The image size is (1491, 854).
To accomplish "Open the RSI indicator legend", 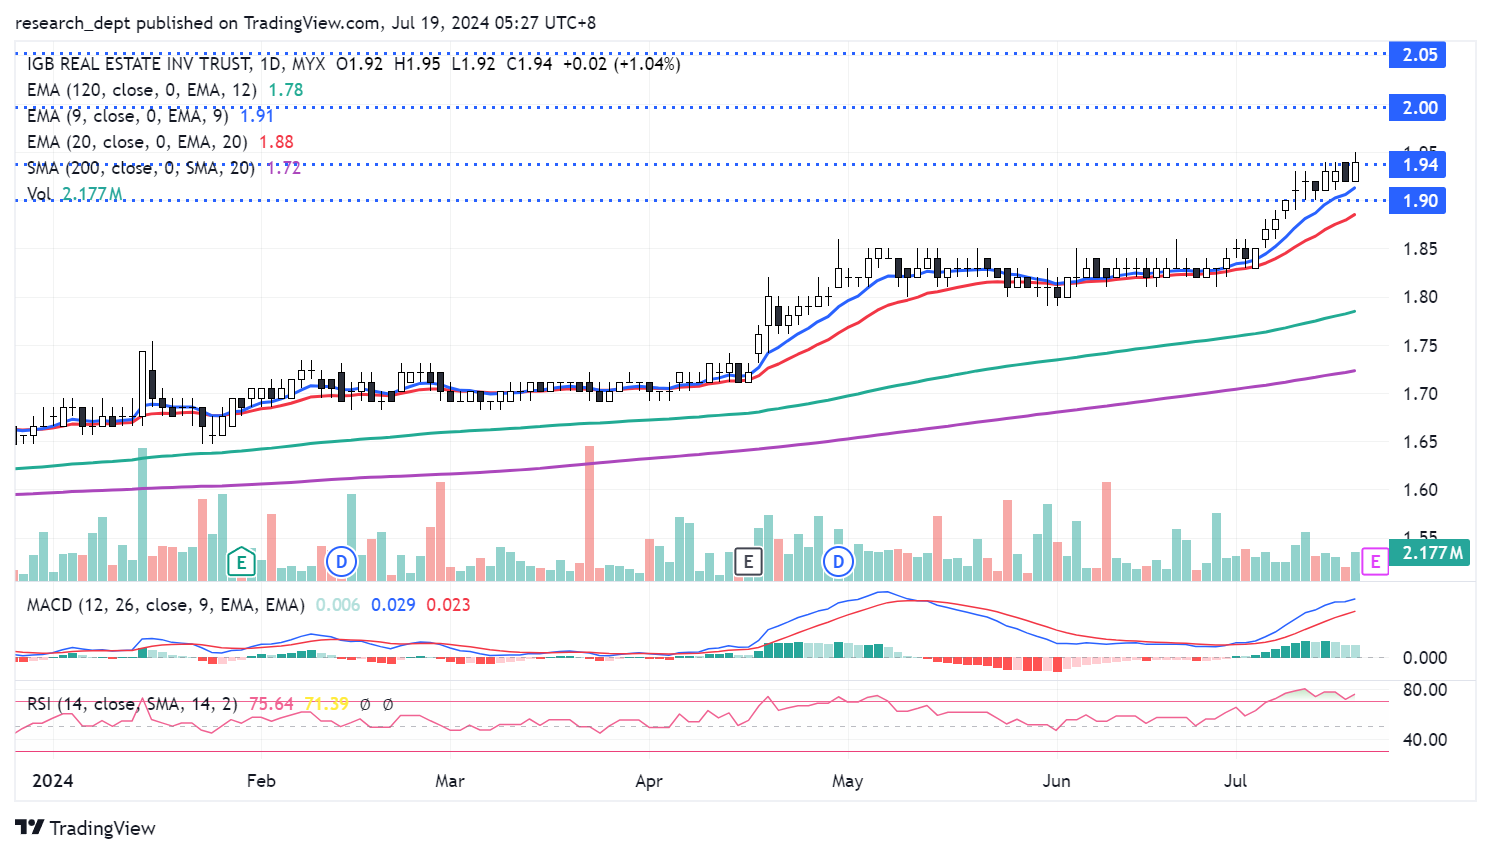I will [x=132, y=704].
